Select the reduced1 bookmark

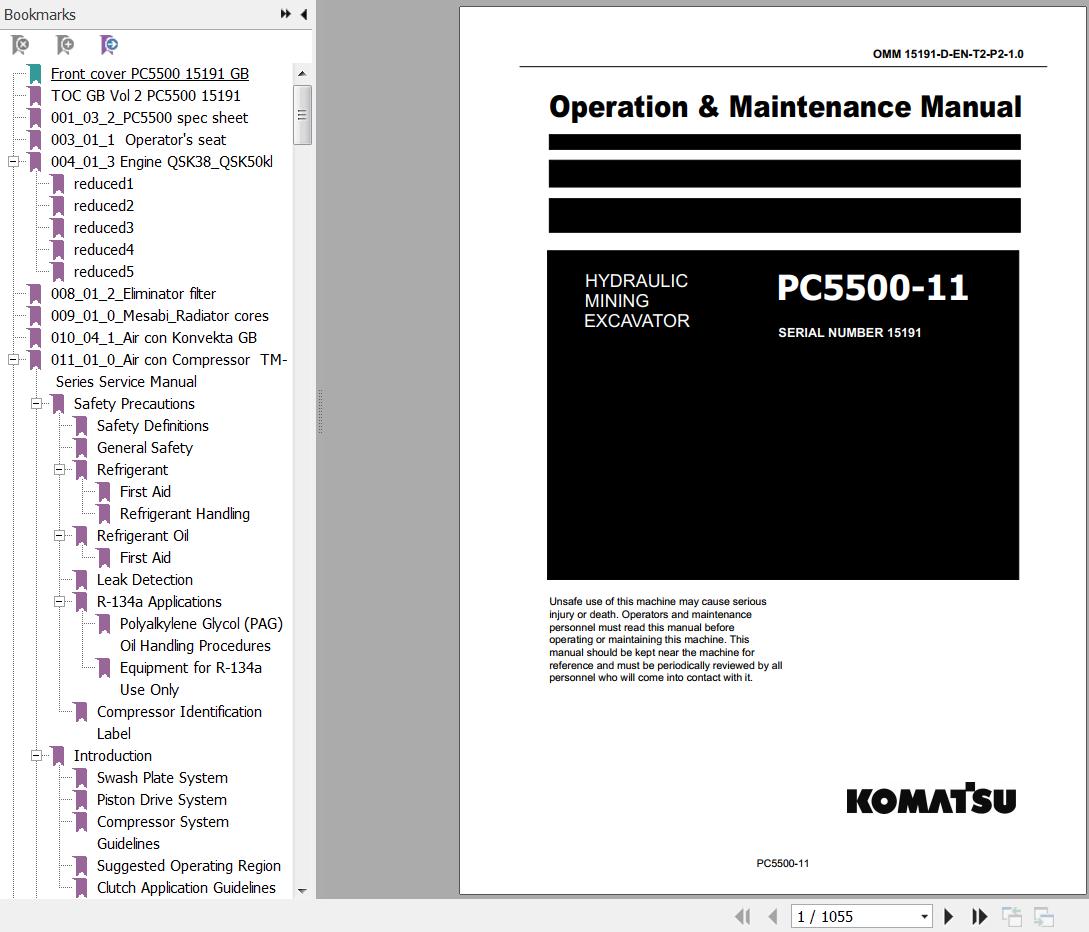[x=103, y=184]
